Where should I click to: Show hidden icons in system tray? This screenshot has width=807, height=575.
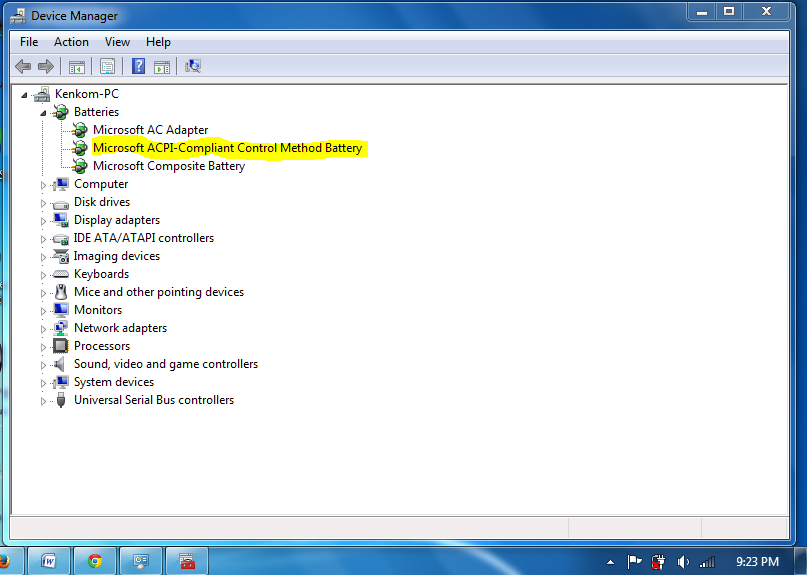(x=610, y=562)
